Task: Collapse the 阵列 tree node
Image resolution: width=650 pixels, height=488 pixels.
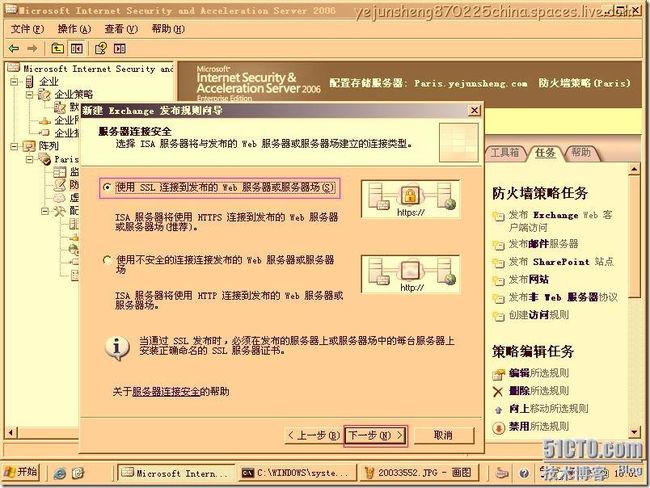Action: tap(14, 146)
